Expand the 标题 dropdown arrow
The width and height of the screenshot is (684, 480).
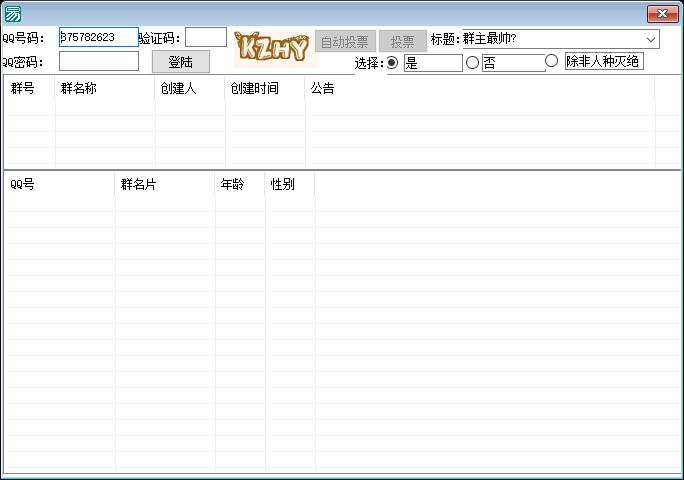pyautogui.click(x=651, y=39)
